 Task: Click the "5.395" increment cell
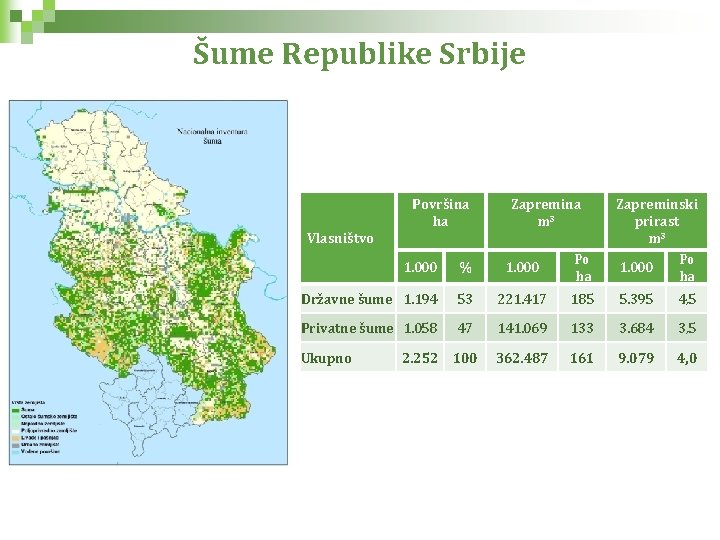pyautogui.click(x=636, y=299)
